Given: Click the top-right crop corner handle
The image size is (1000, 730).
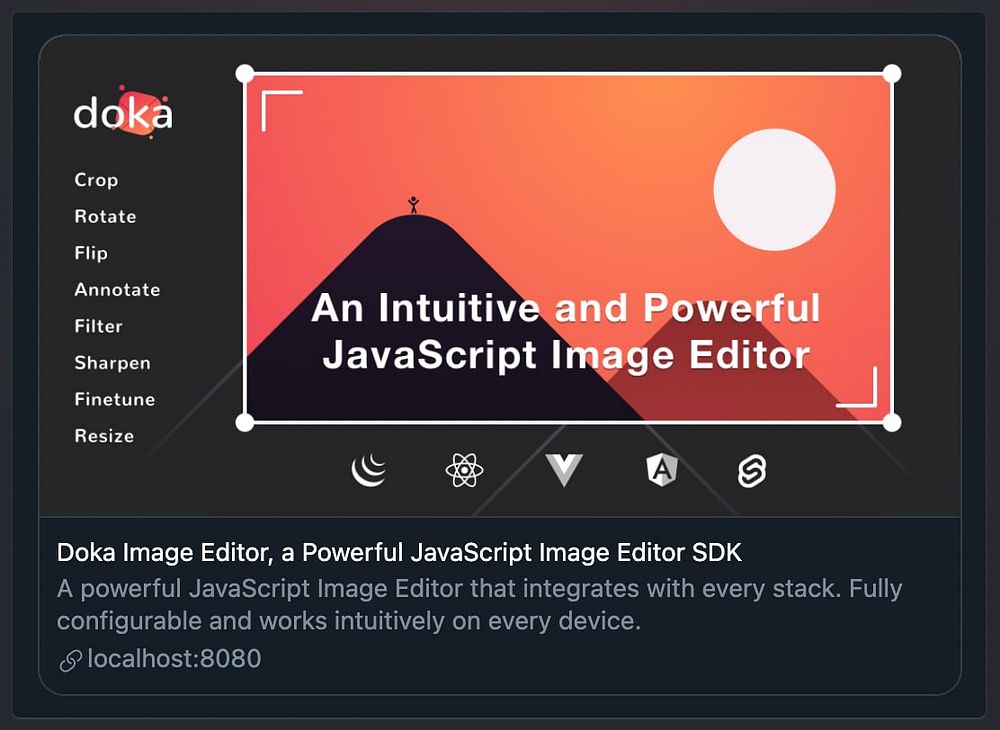Looking at the screenshot, I should click(x=892, y=74).
